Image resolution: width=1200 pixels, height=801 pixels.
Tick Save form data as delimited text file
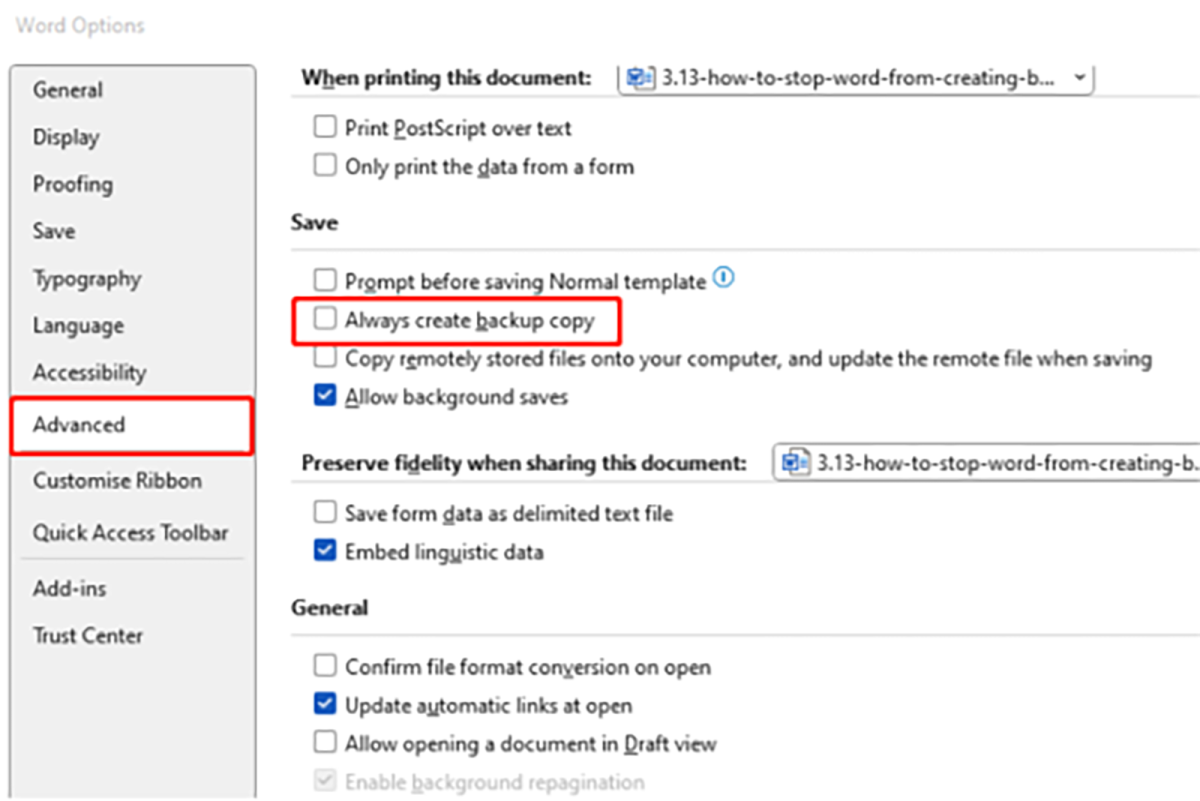[x=325, y=513]
